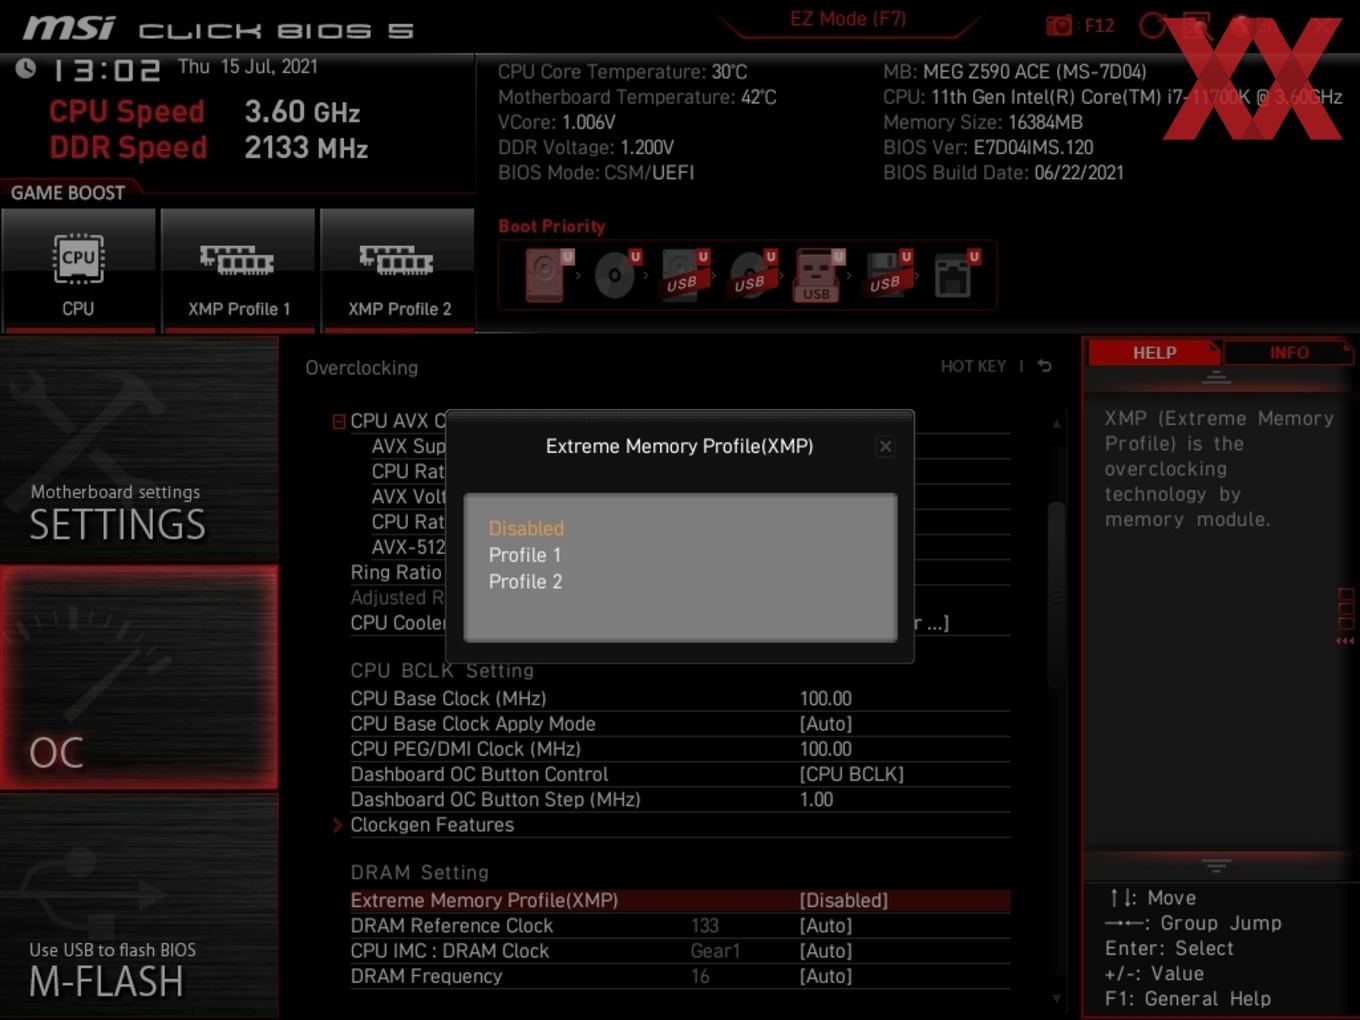This screenshot has height=1020, width=1360.
Task: Open DRAM Reference Clock Auto value
Action: point(826,926)
